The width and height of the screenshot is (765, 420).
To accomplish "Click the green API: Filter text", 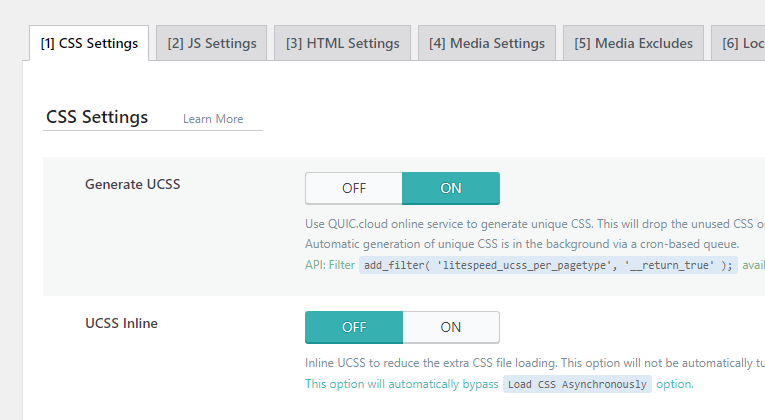I will tap(330, 265).
